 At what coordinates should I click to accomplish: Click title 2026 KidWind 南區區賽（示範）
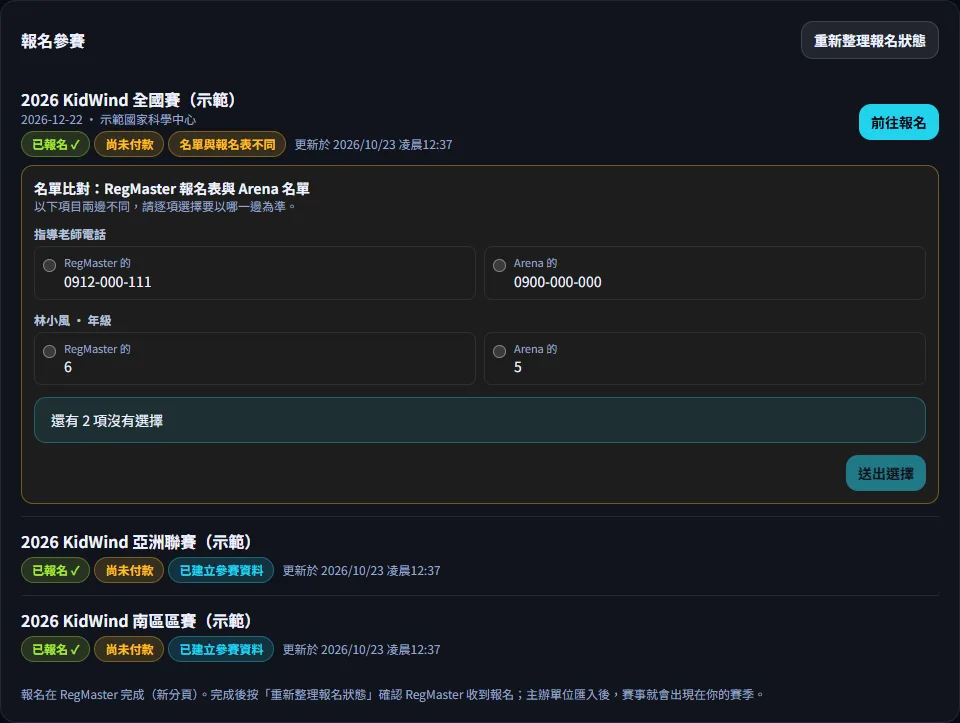coord(136,621)
